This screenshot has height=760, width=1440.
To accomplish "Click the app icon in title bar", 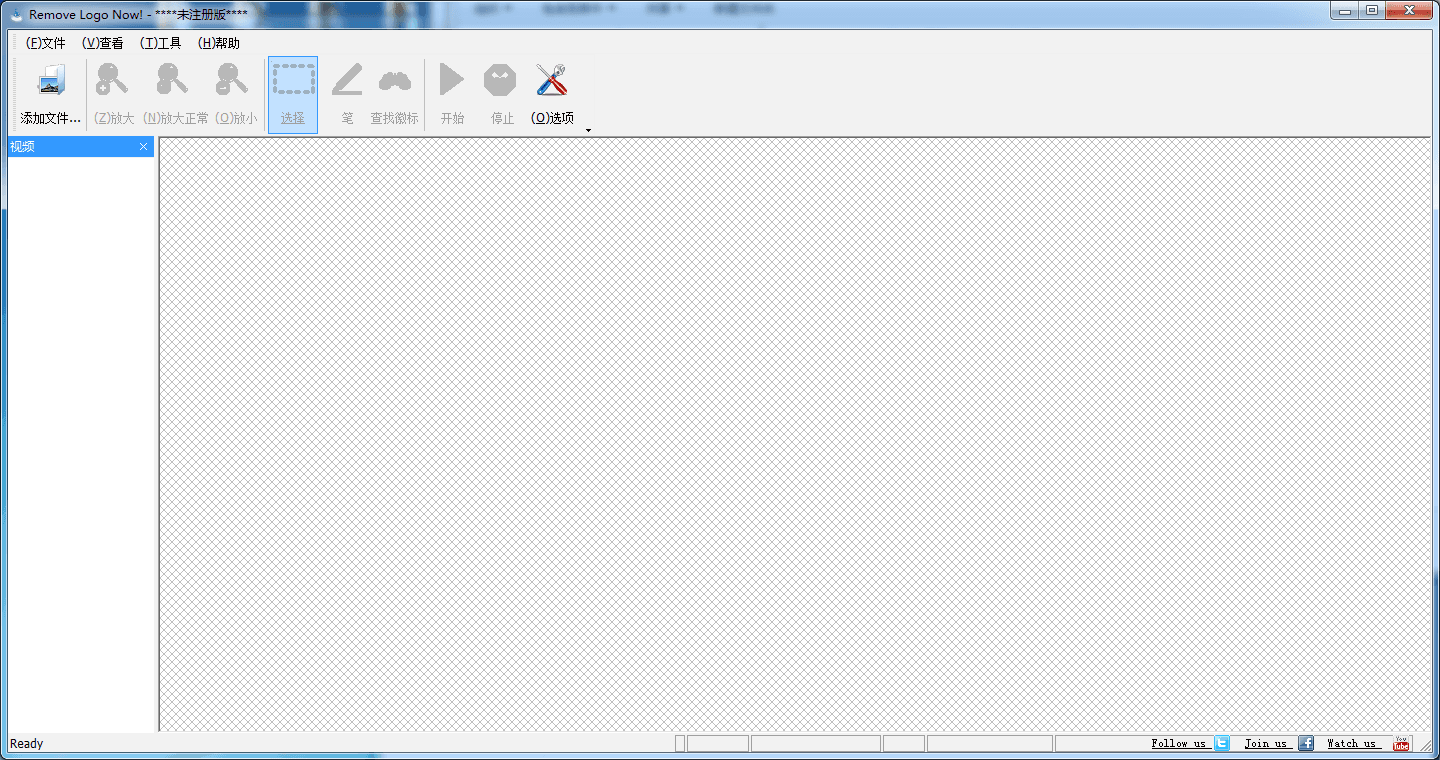I will click(x=16, y=14).
